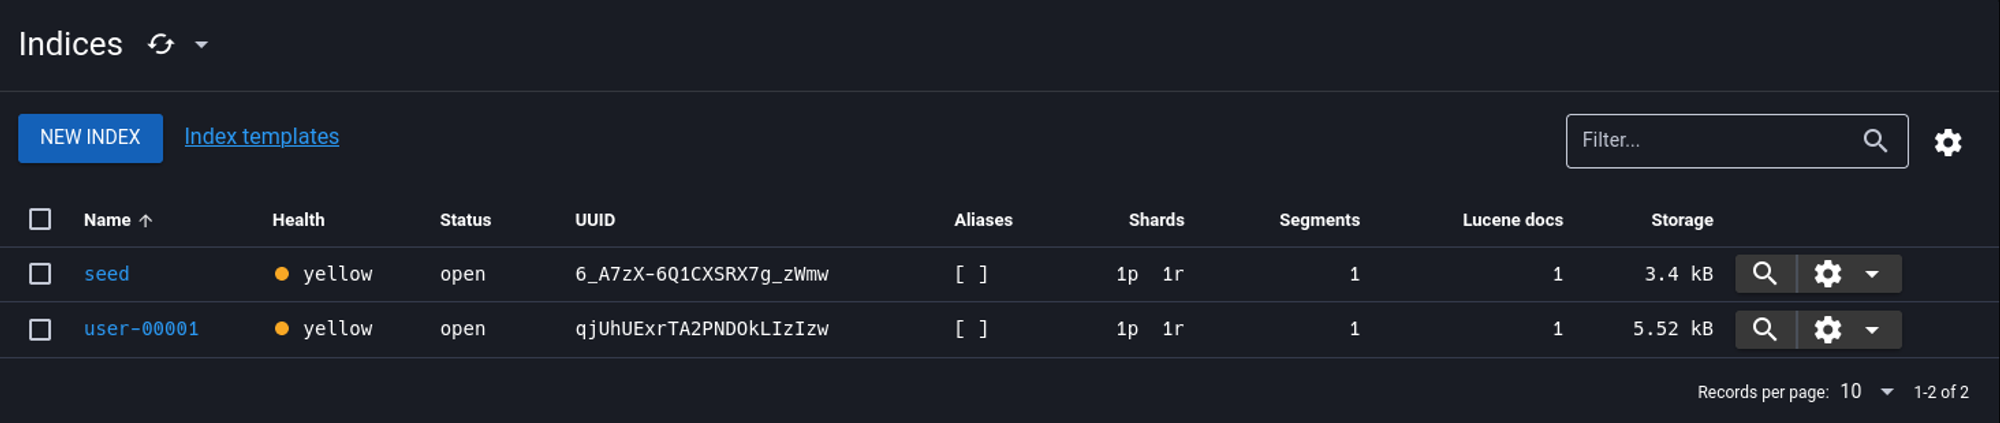2000x423 pixels.
Task: Search documents in the user-00001 index
Action: click(x=1765, y=329)
